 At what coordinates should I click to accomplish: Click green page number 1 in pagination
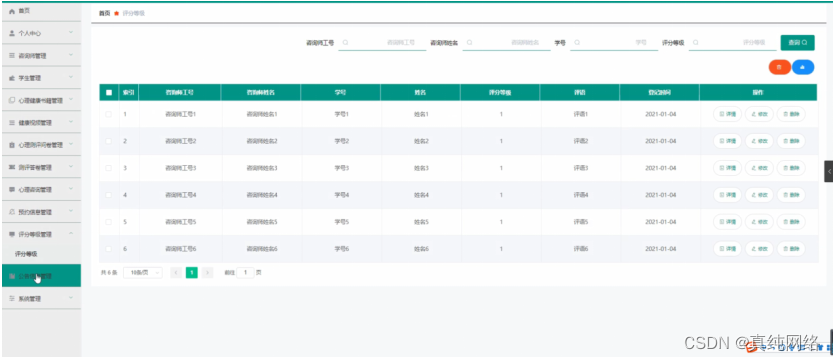tap(192, 272)
